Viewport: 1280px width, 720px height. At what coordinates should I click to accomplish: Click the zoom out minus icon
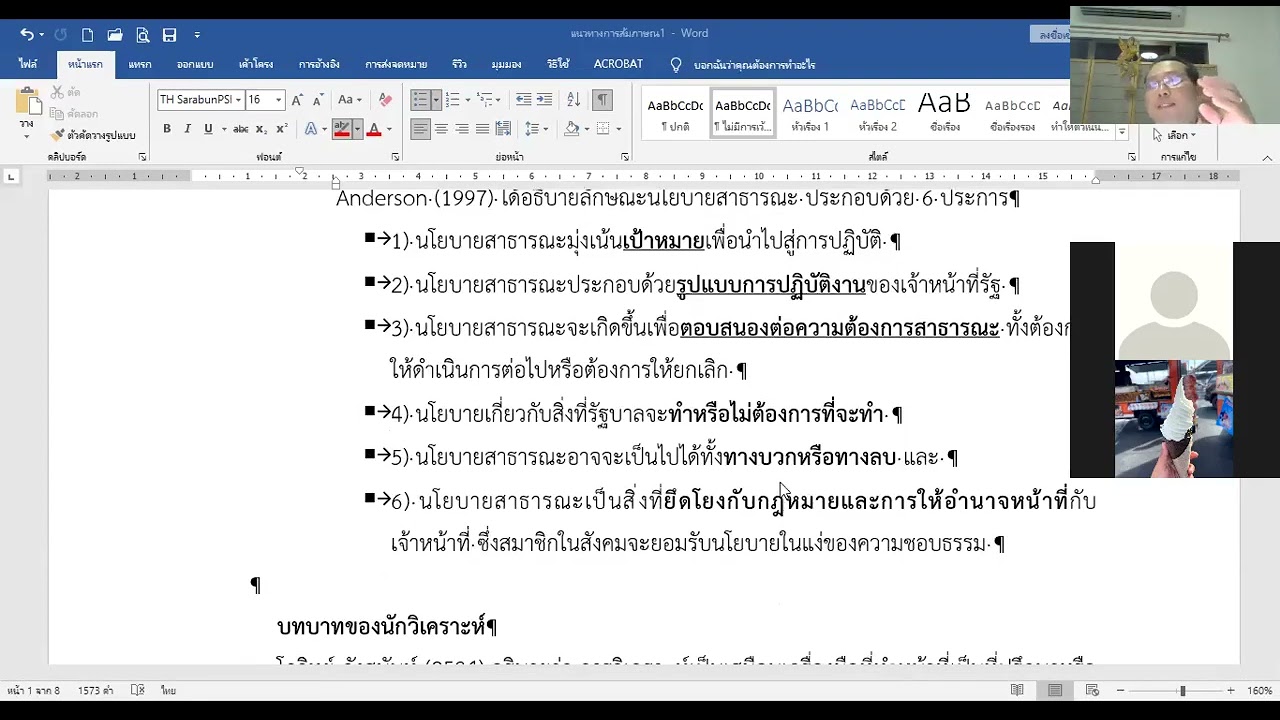[x=1121, y=690]
